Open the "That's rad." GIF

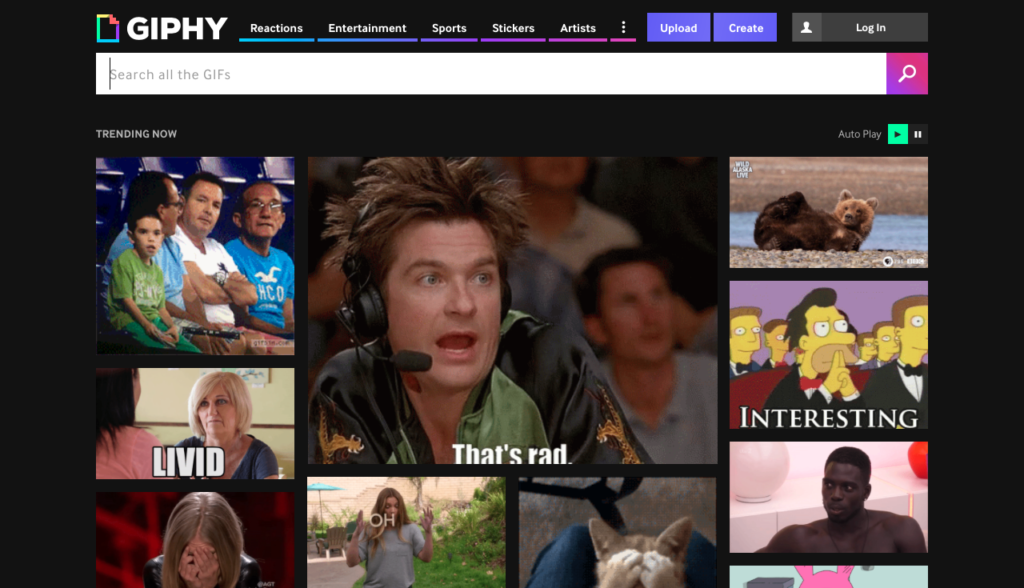513,310
